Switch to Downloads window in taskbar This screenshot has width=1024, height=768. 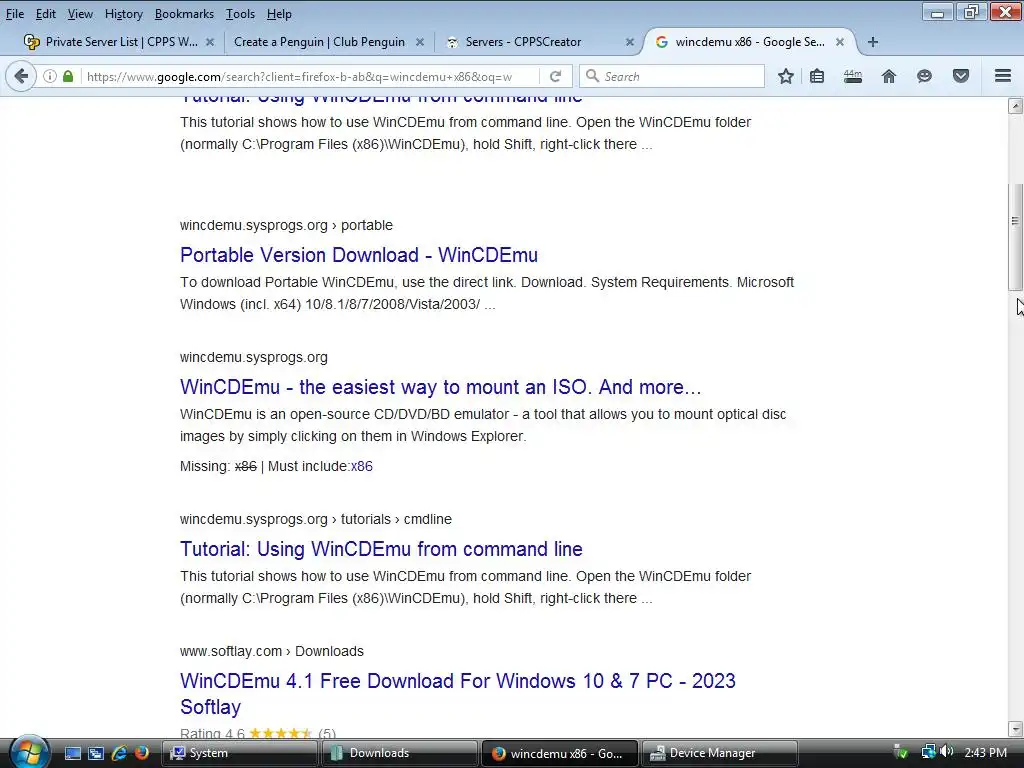[x=400, y=753]
